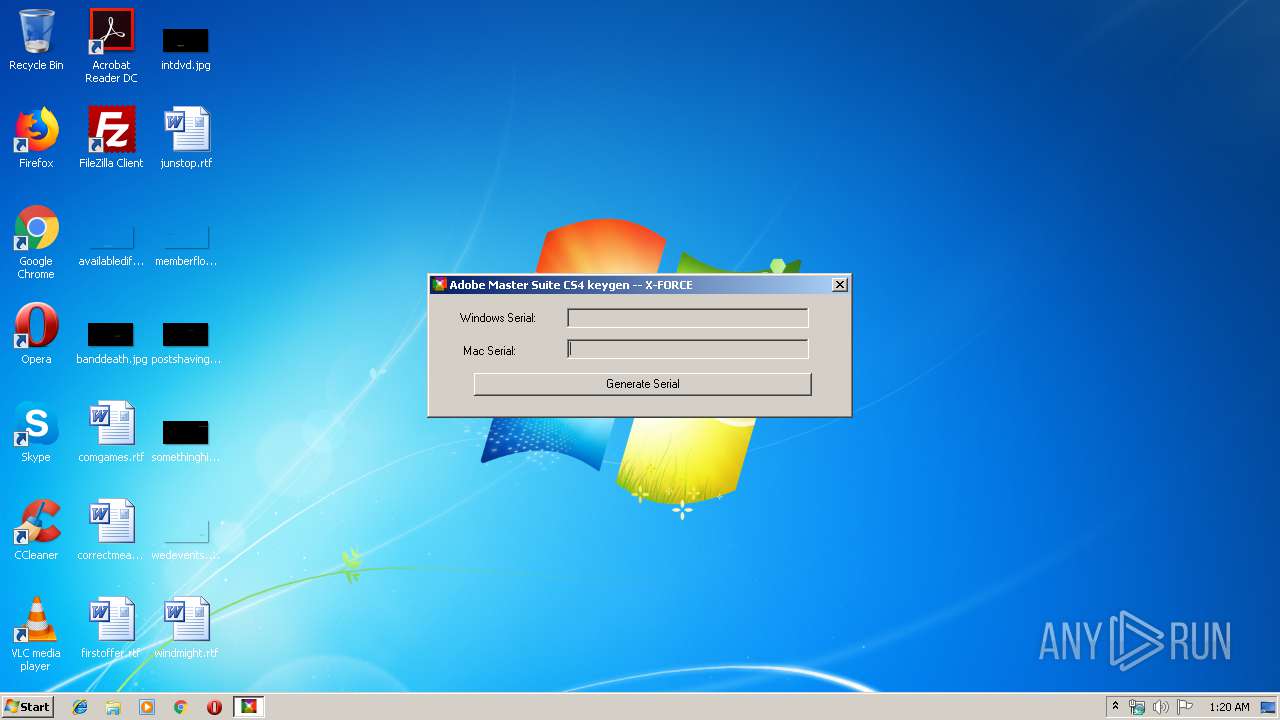Click the 1:20 AM taskbar clock

pyautogui.click(x=1229, y=707)
